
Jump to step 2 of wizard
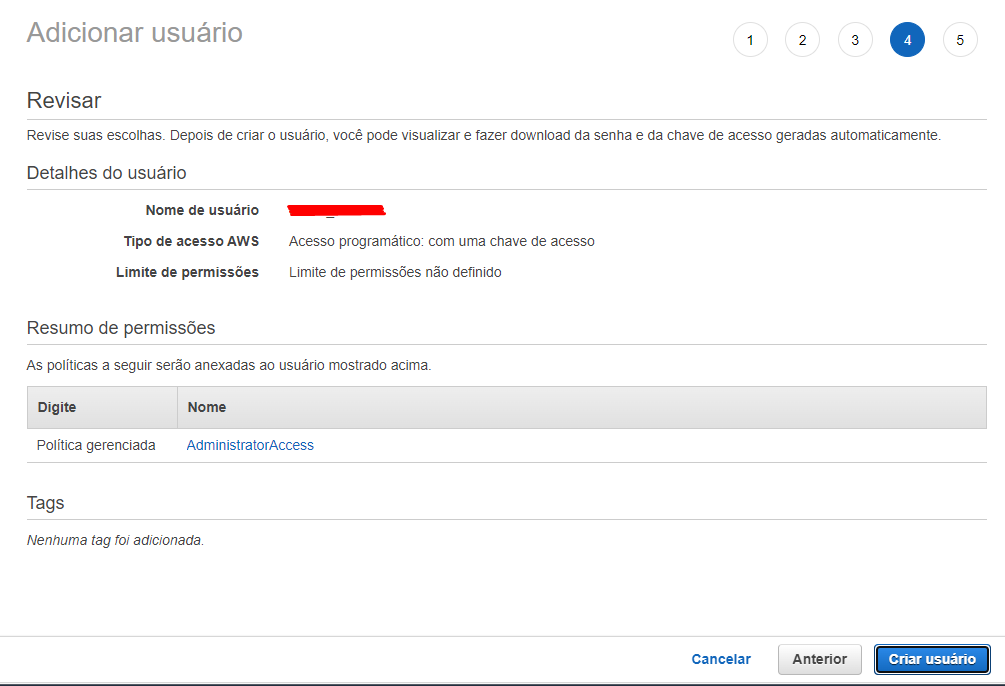pos(802,40)
